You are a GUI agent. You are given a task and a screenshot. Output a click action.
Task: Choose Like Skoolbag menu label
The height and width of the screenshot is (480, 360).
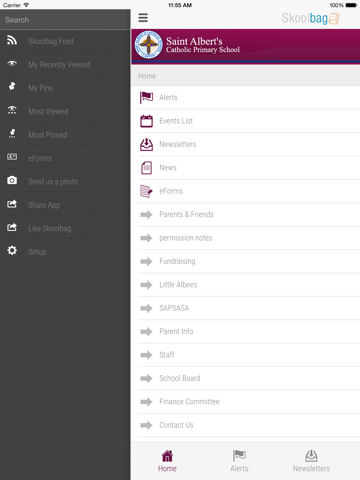pos(50,228)
